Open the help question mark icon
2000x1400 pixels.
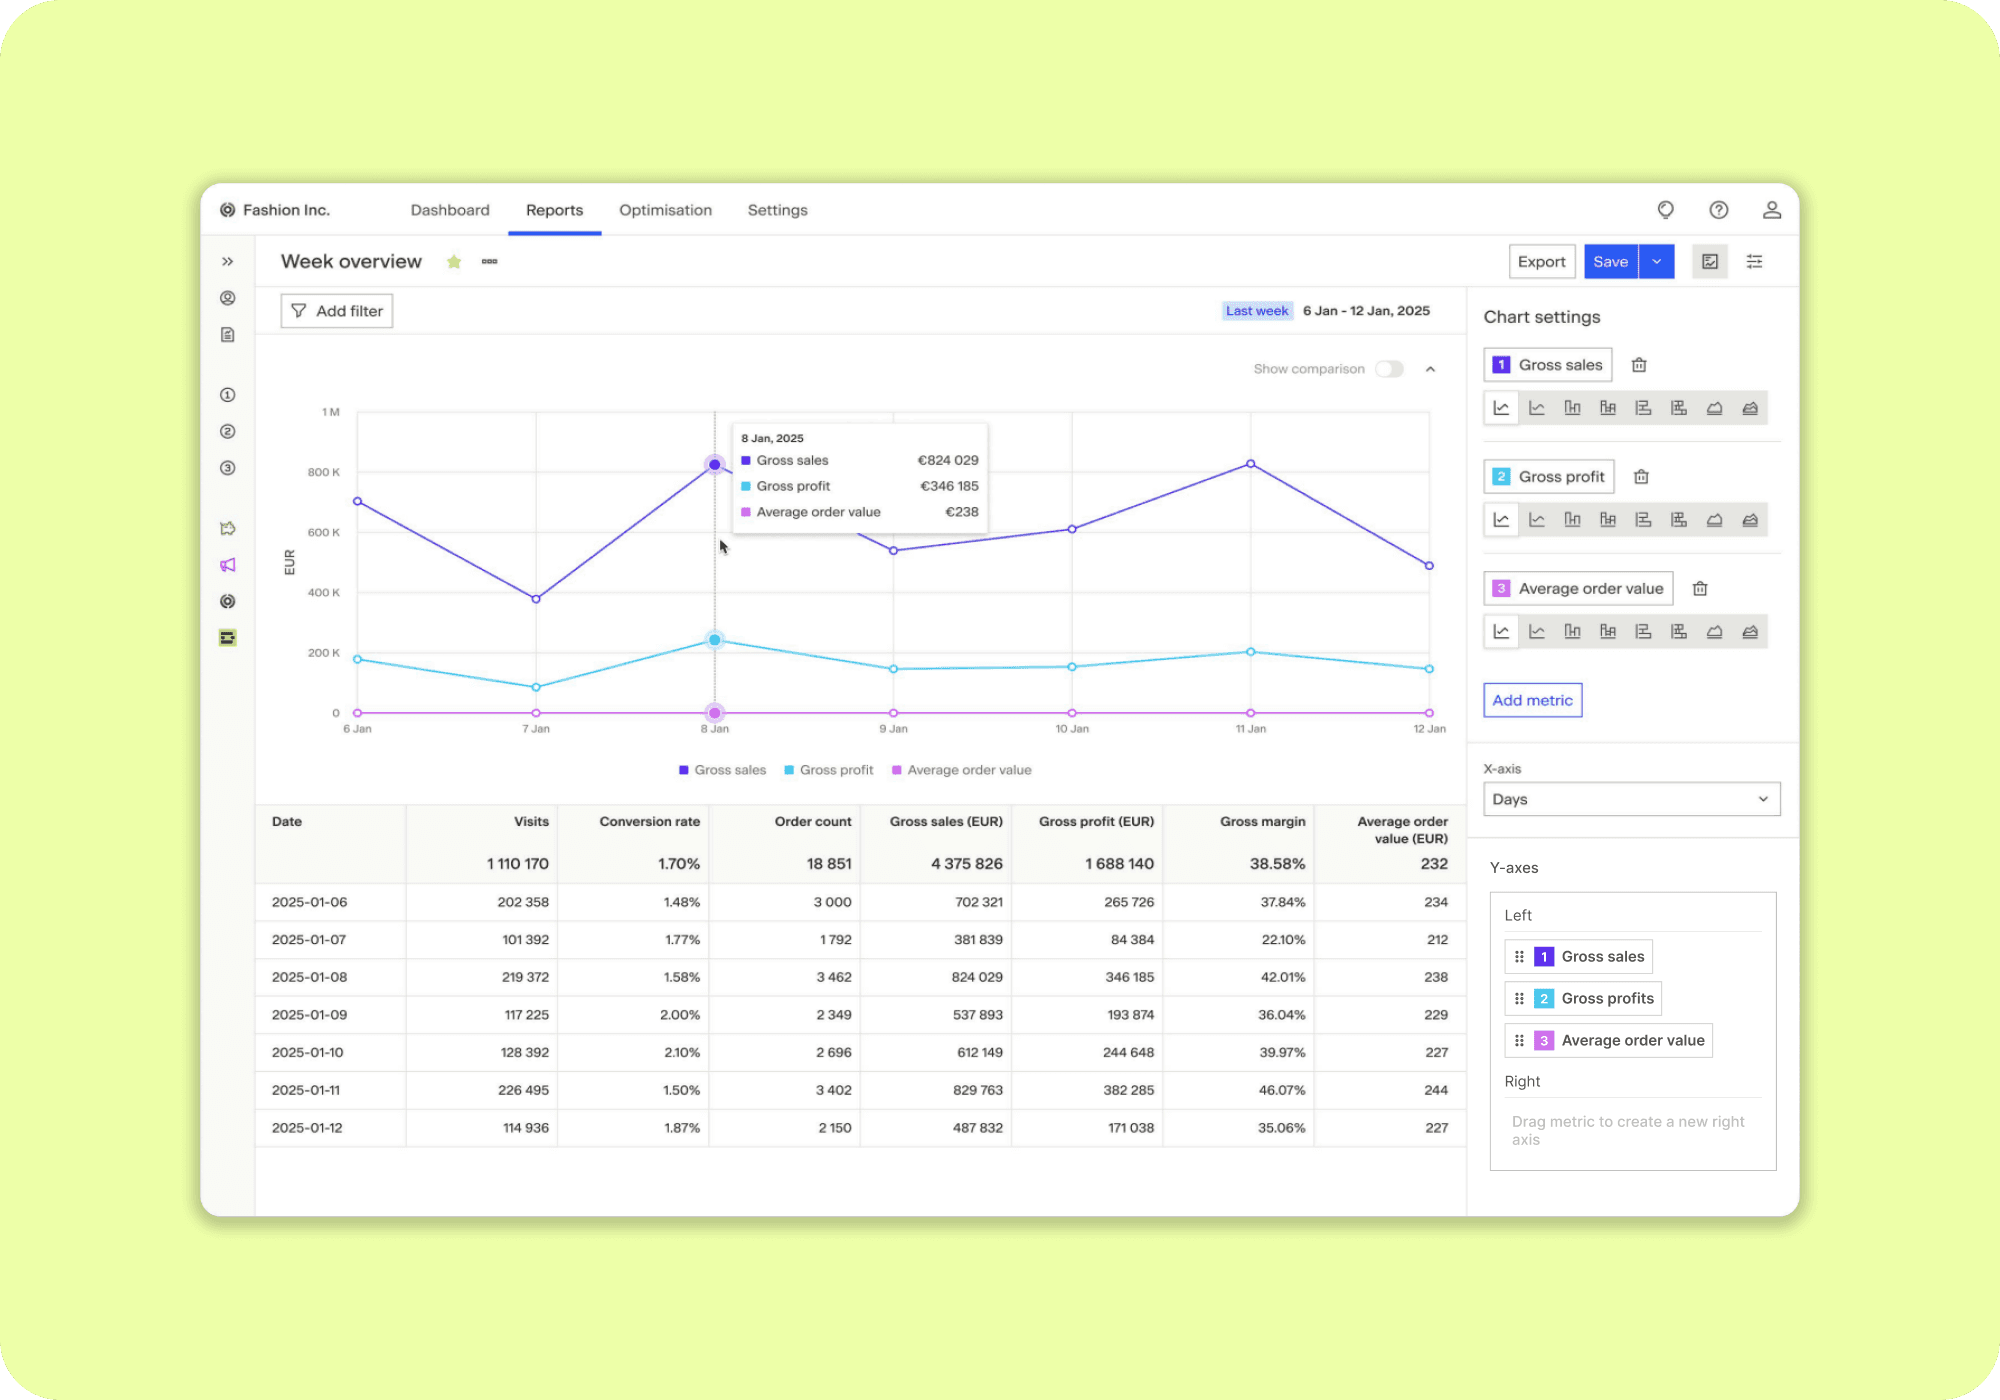point(1718,210)
